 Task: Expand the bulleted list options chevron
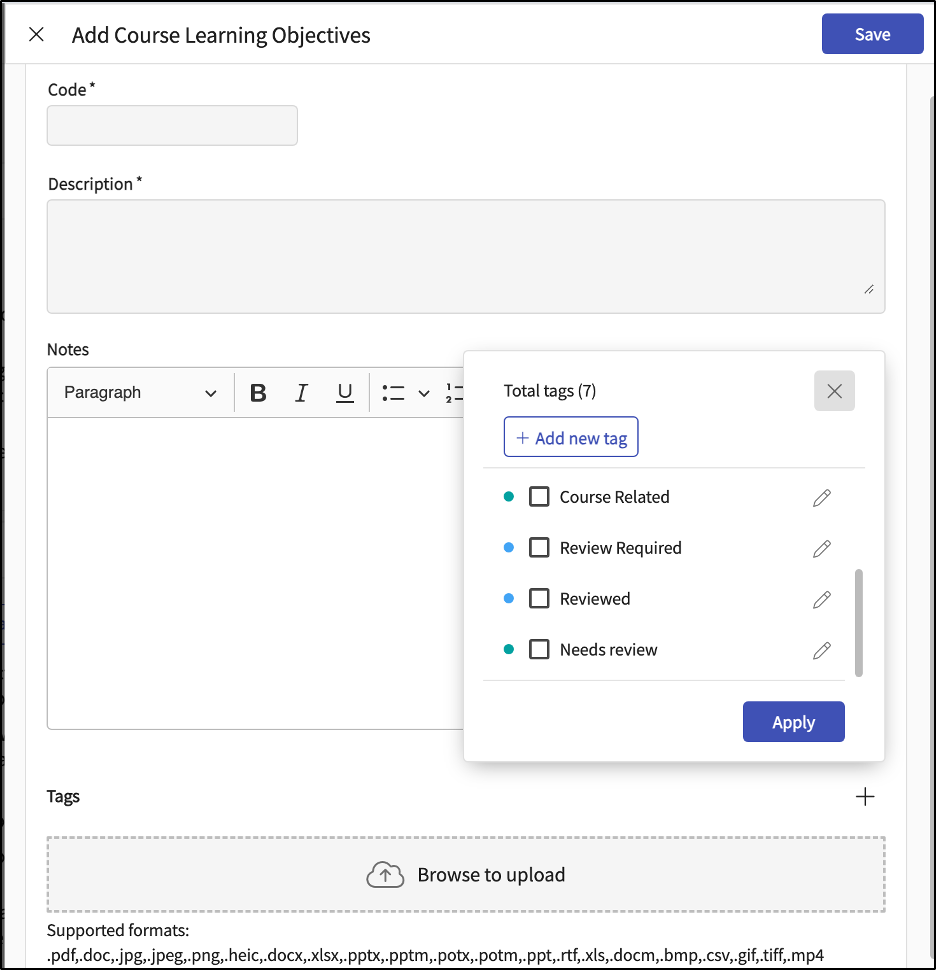424,393
